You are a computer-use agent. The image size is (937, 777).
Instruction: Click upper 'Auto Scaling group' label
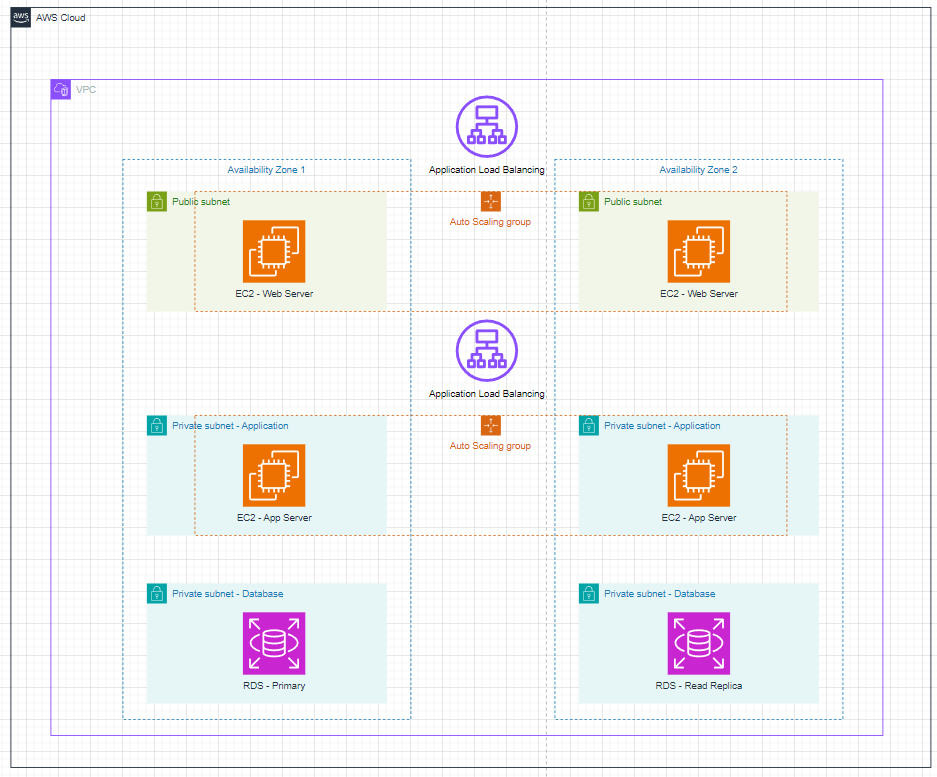pyautogui.click(x=490, y=222)
